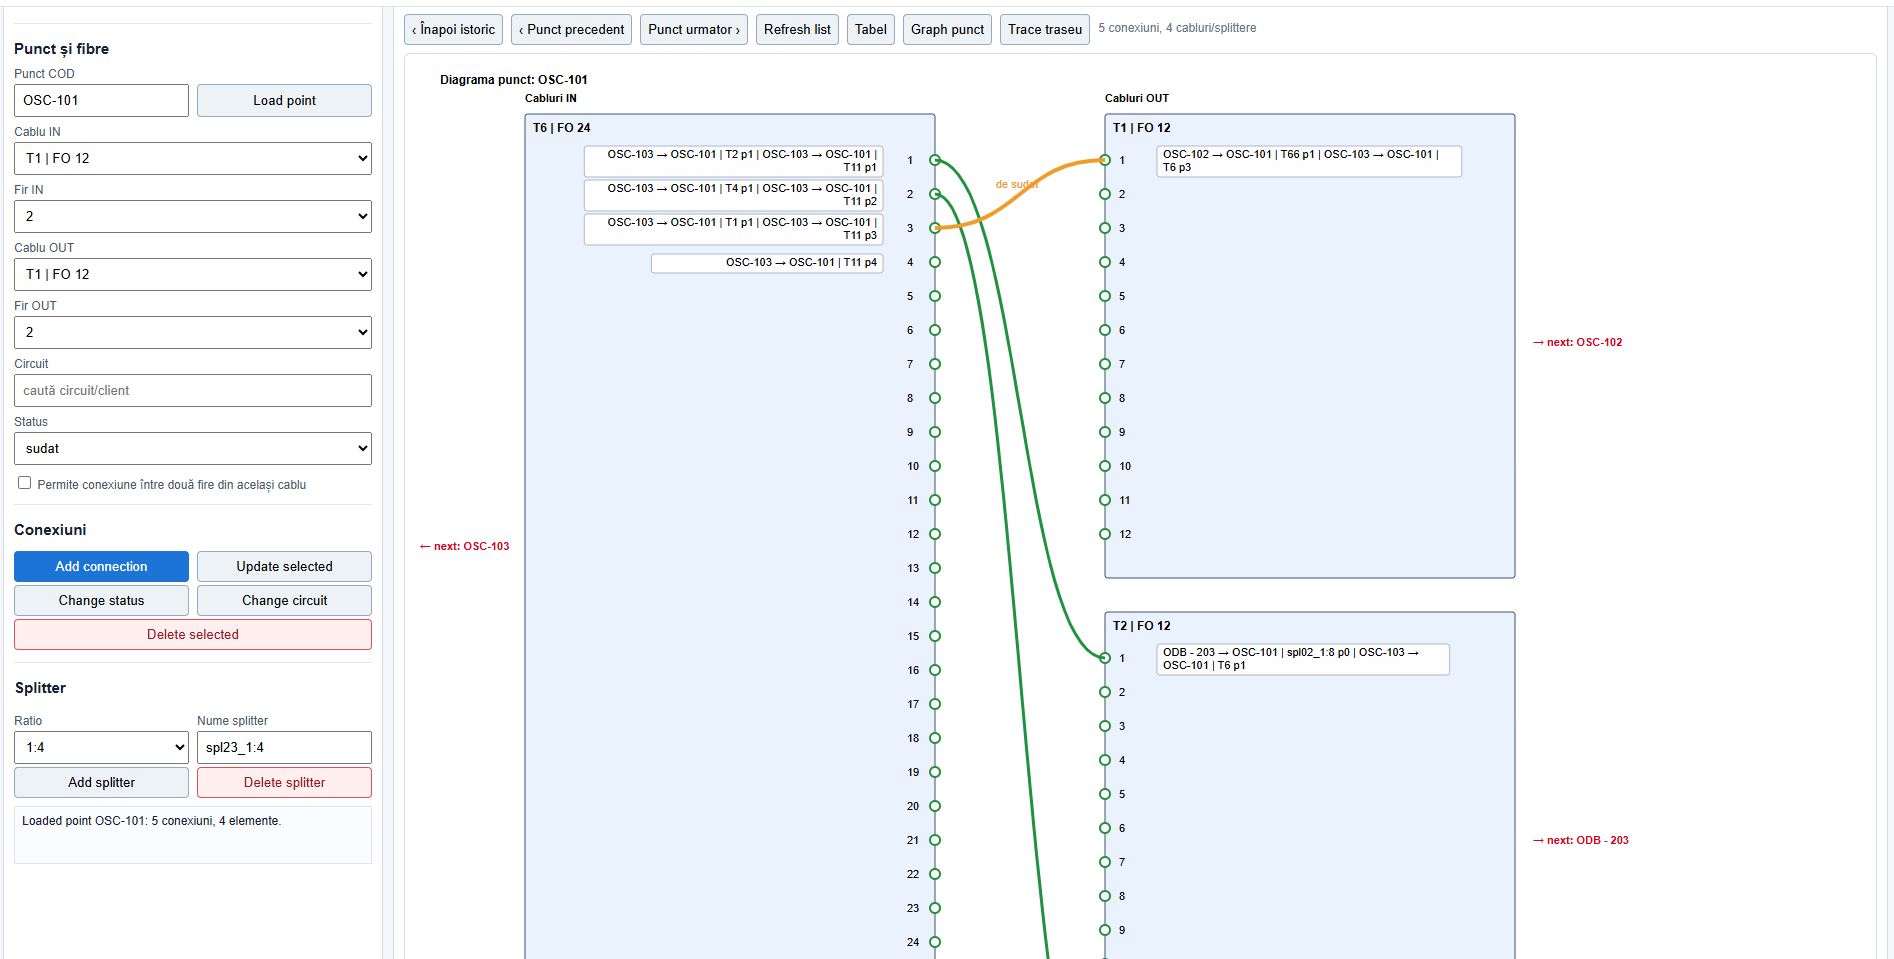The width and height of the screenshot is (1894, 959).
Task: Go to Punct precedent
Action: 572,29
